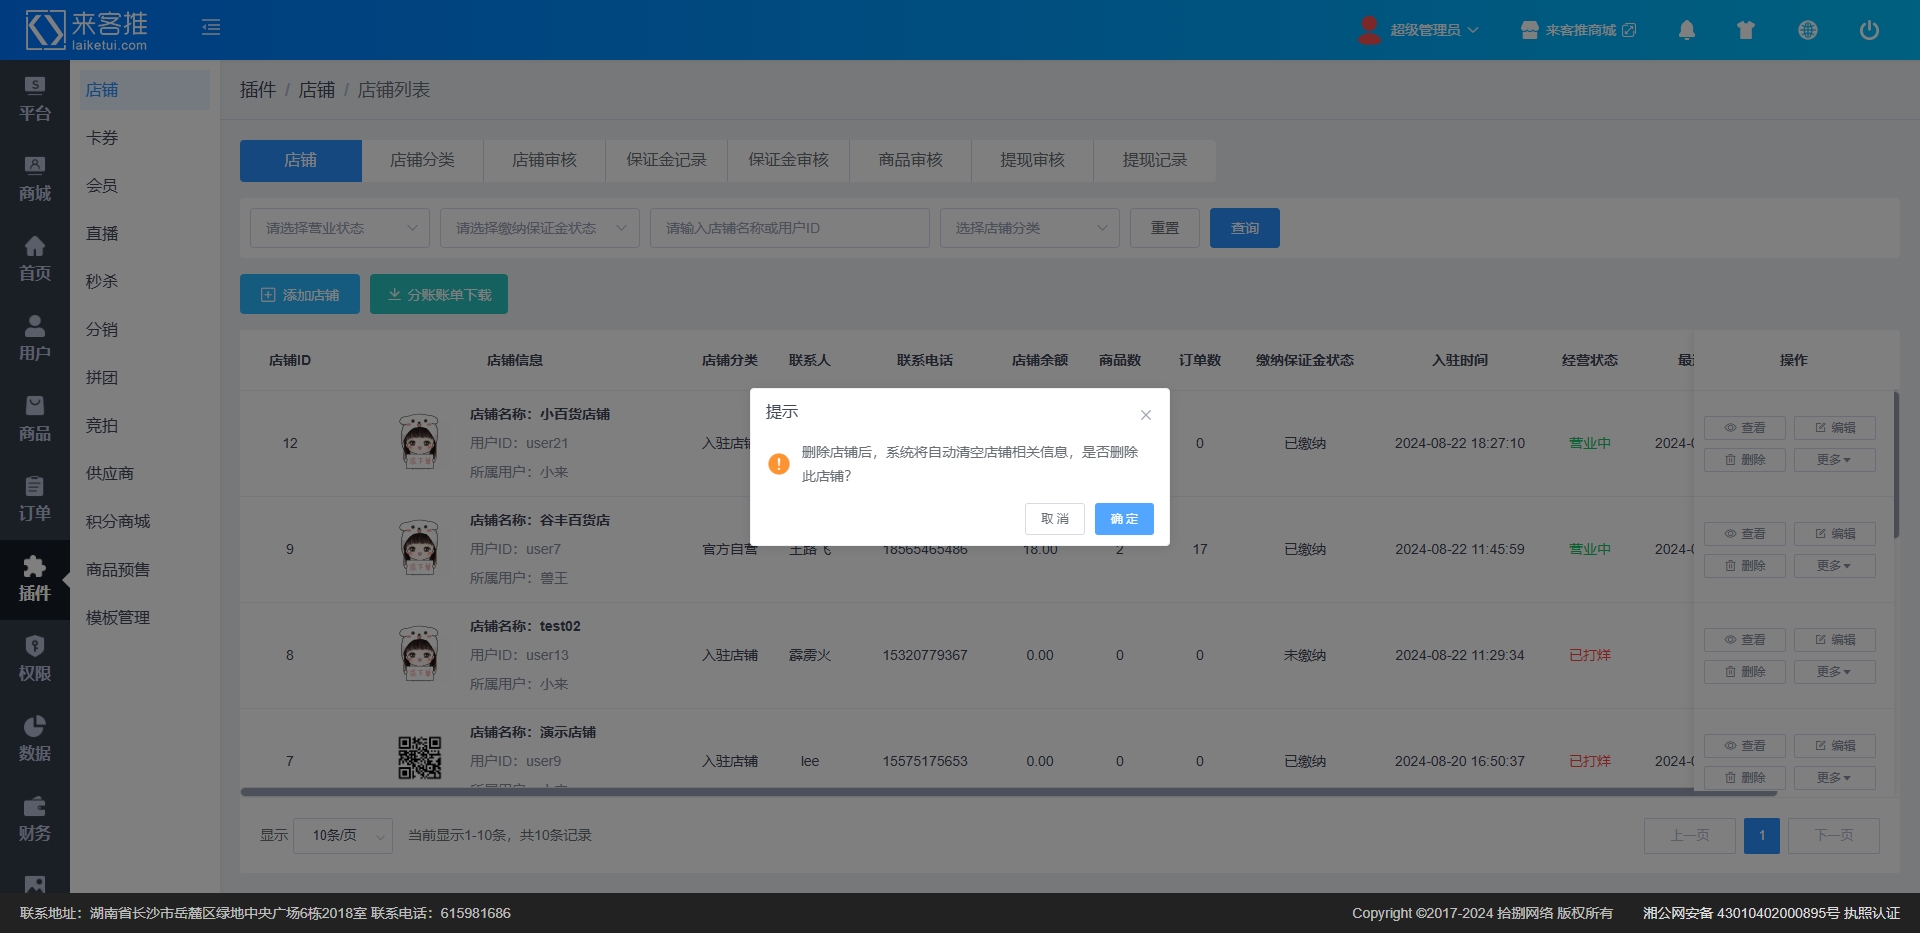This screenshot has height=933, width=1920.
Task: Click the notification bell icon
Action: (x=1686, y=30)
